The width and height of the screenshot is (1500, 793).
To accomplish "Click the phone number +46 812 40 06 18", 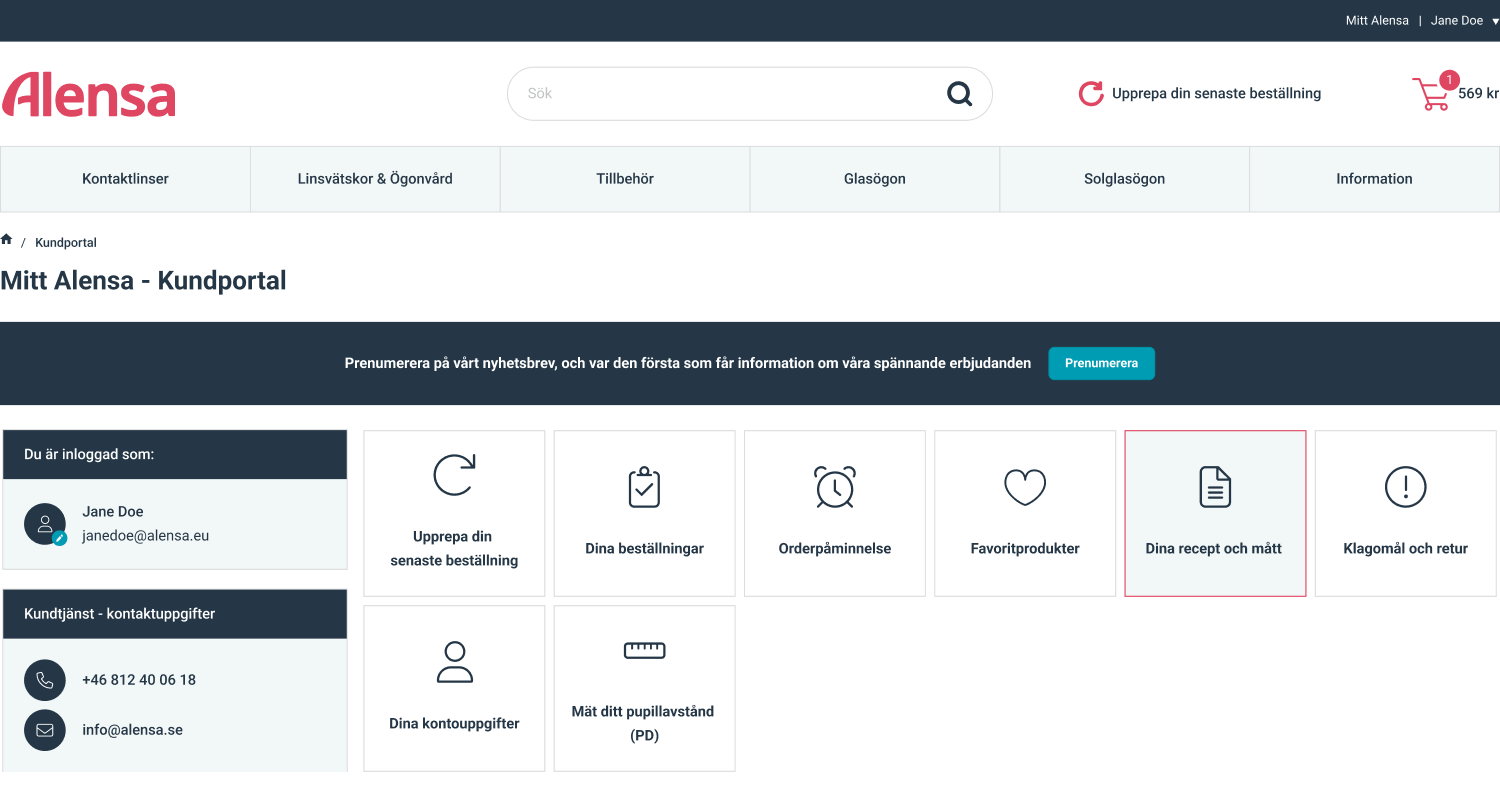I will [x=139, y=680].
